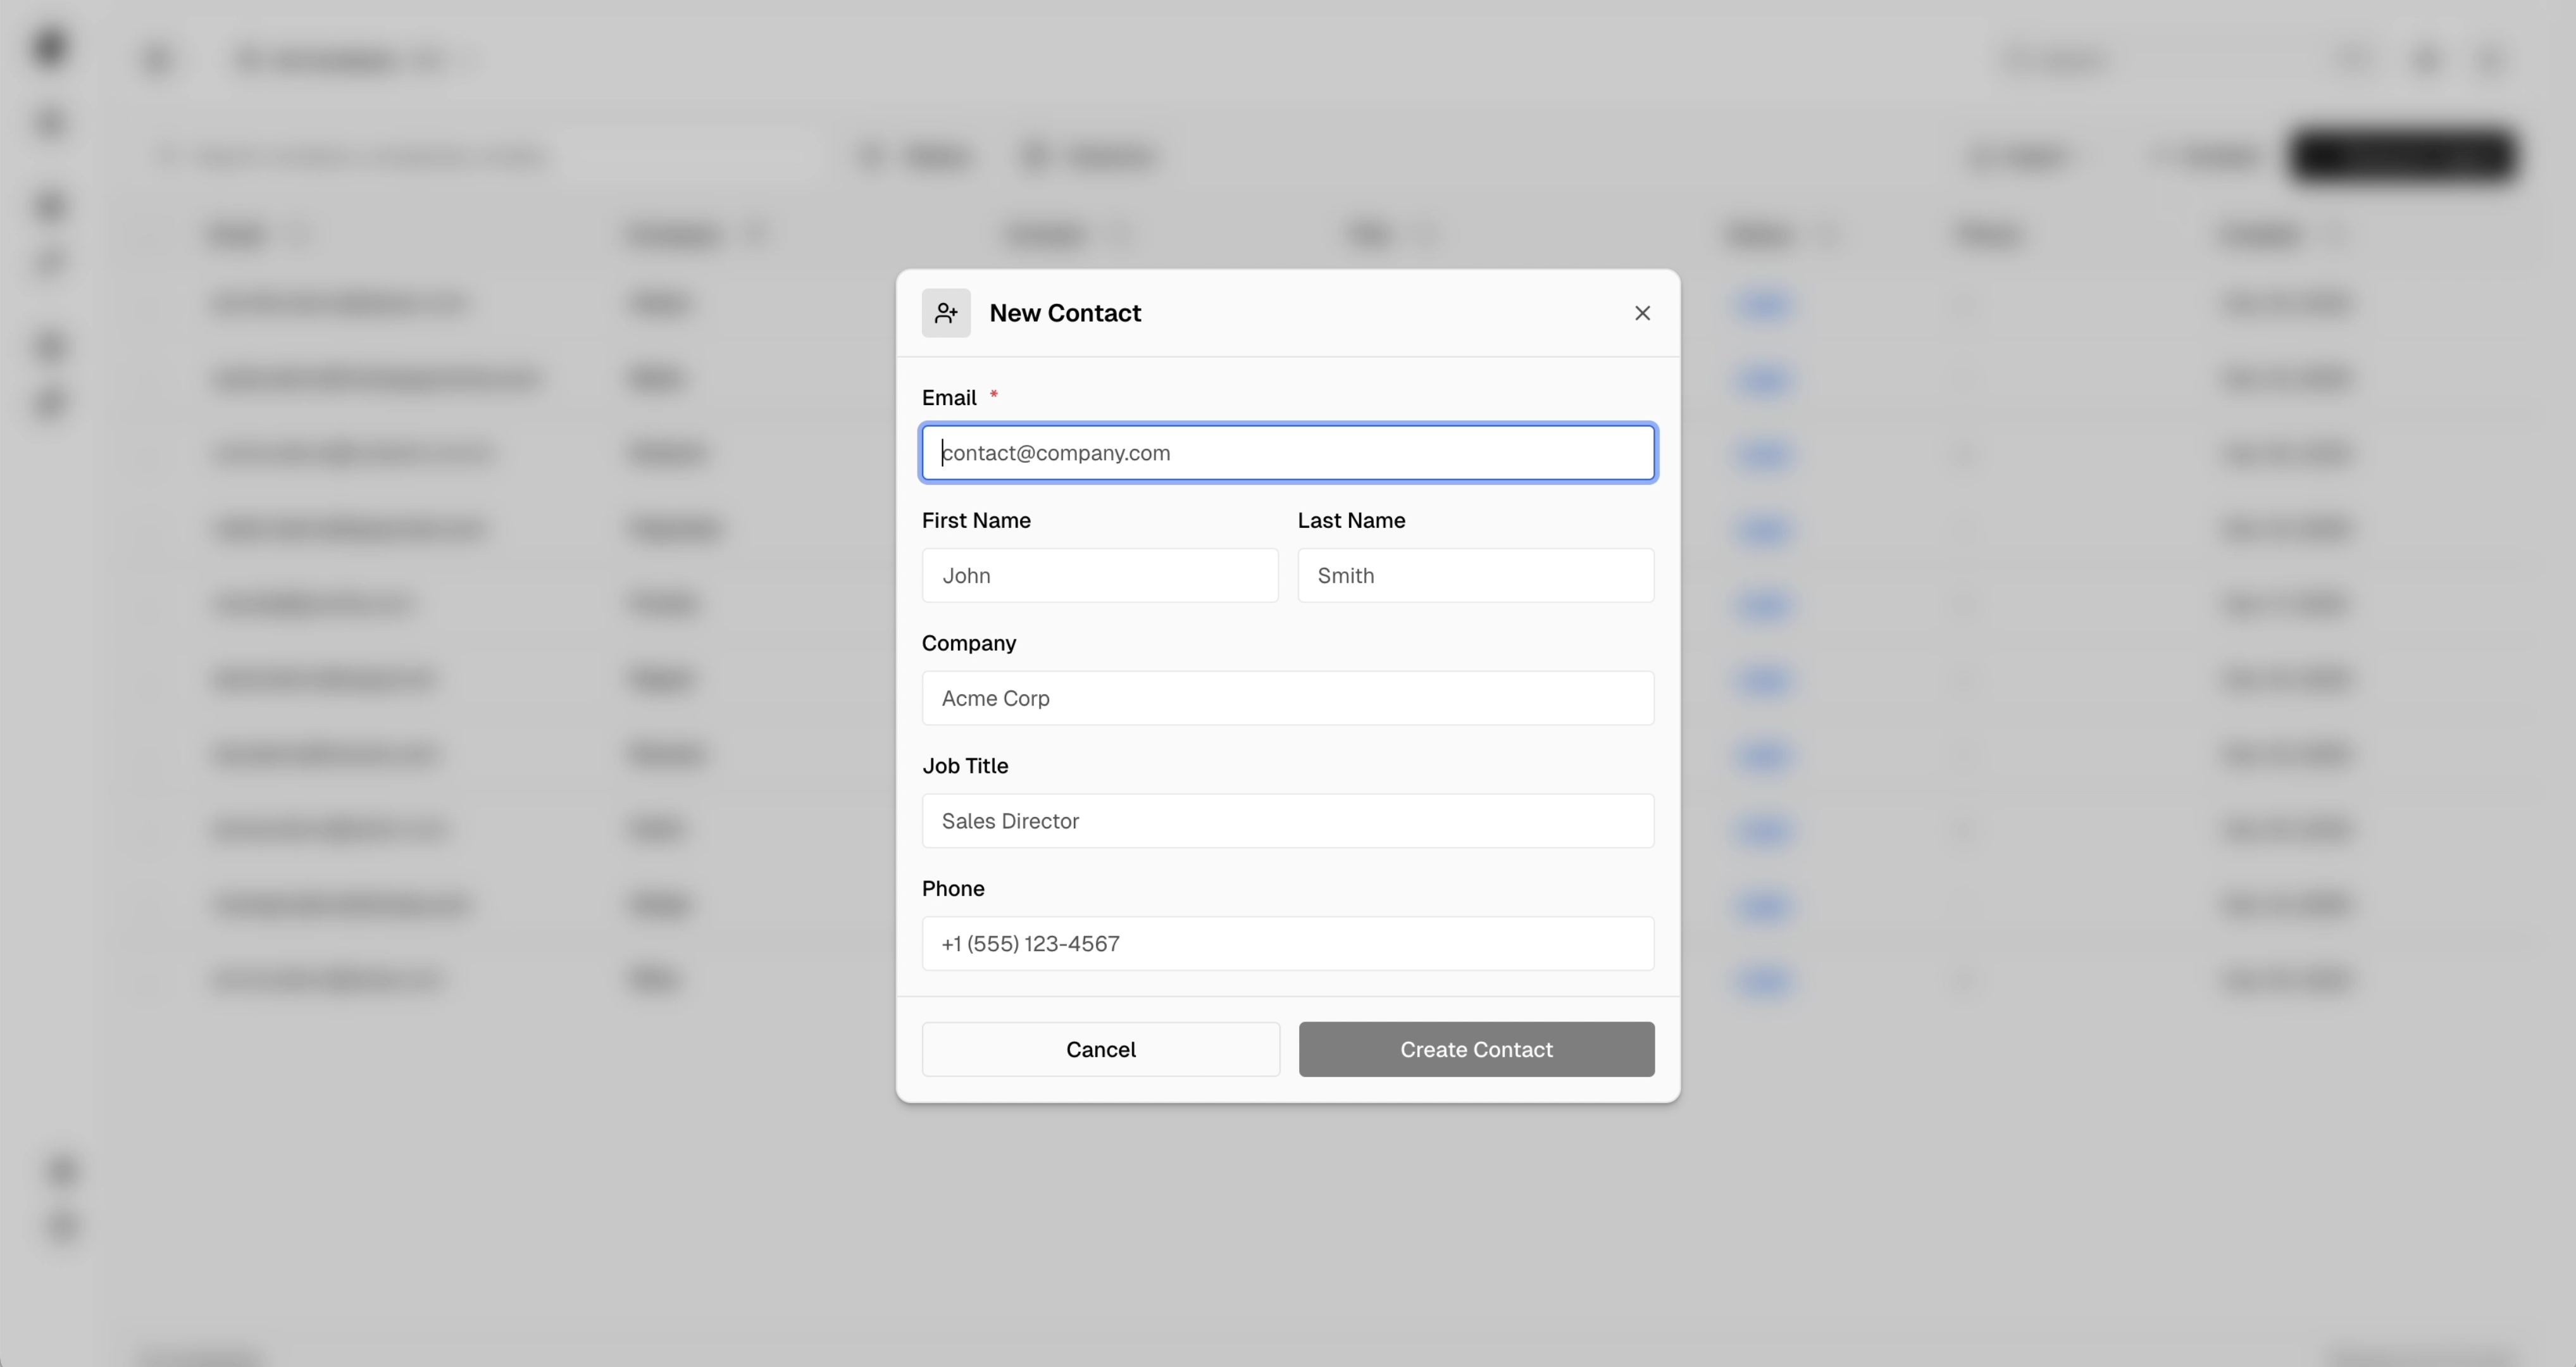Click the Create Contact button

[x=1476, y=1049]
